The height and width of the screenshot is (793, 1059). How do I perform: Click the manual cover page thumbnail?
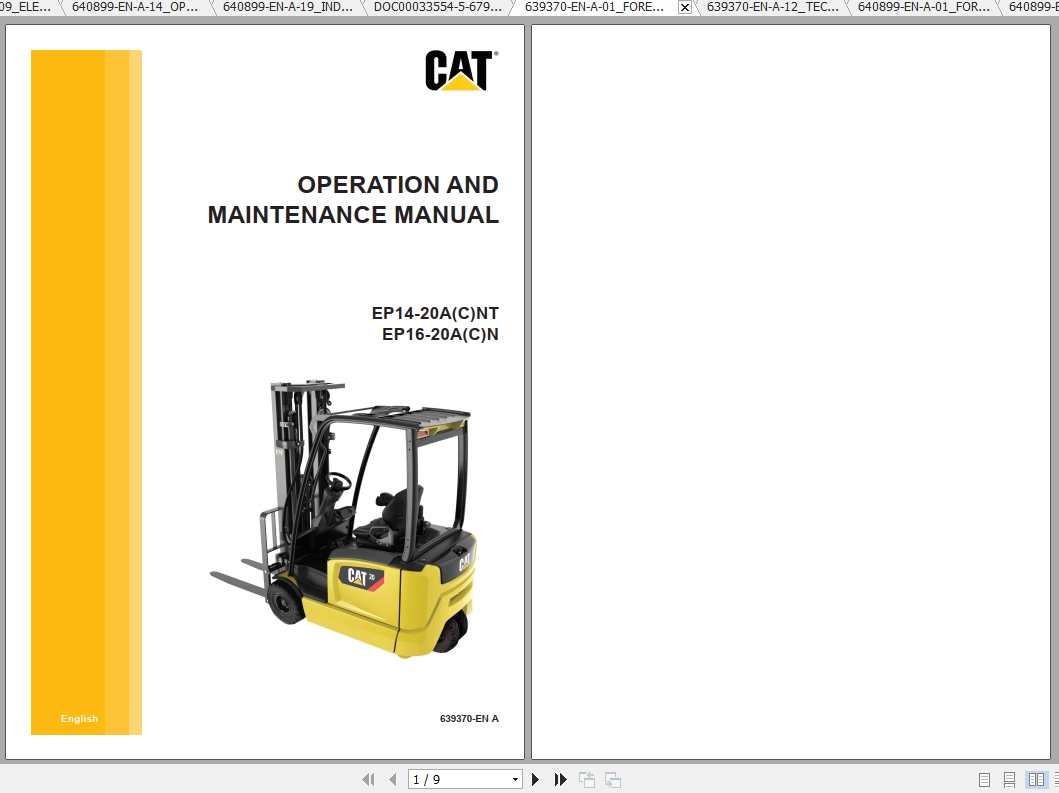(x=265, y=390)
